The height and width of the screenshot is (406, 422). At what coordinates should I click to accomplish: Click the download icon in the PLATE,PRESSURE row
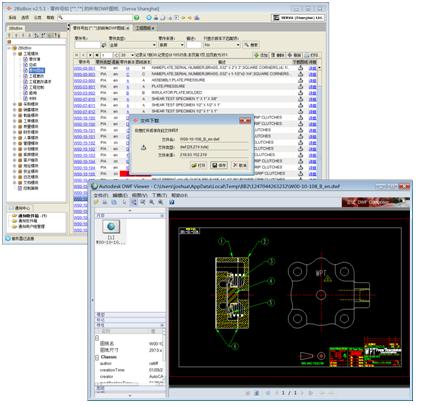point(300,87)
